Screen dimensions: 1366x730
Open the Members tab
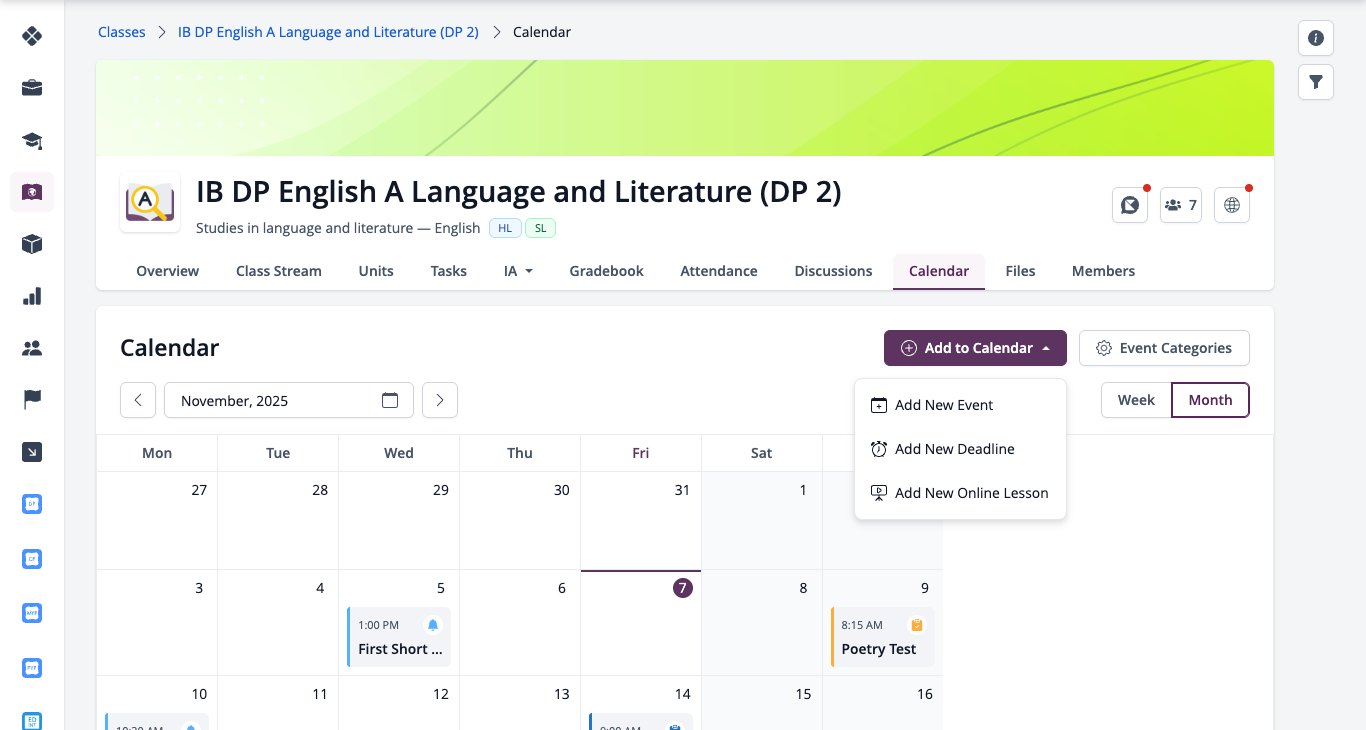point(1103,271)
